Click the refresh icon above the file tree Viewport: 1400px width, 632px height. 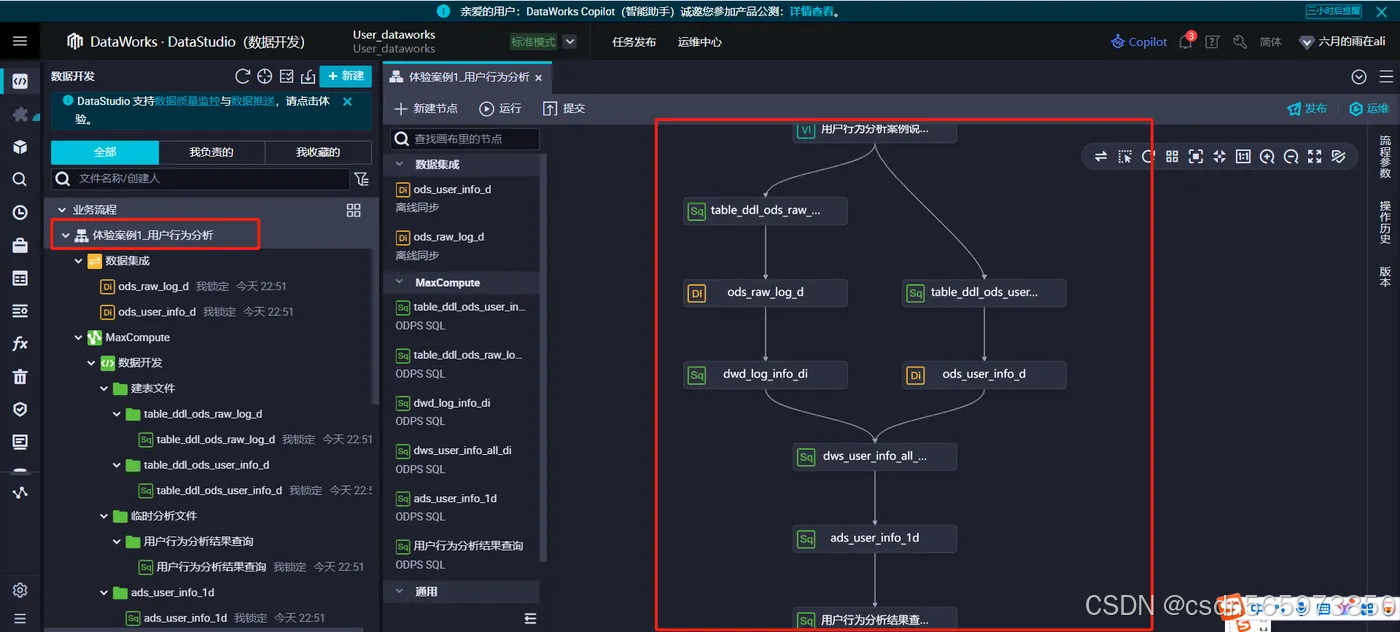point(242,76)
